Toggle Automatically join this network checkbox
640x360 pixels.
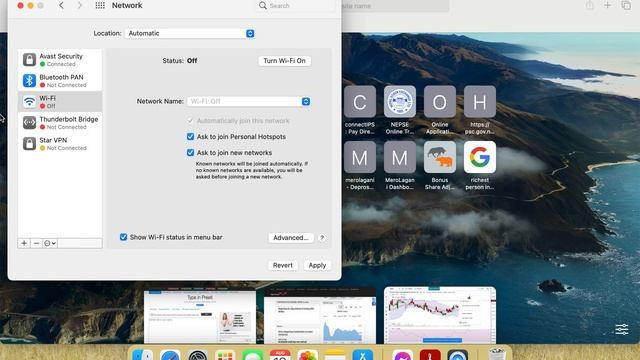(x=190, y=121)
